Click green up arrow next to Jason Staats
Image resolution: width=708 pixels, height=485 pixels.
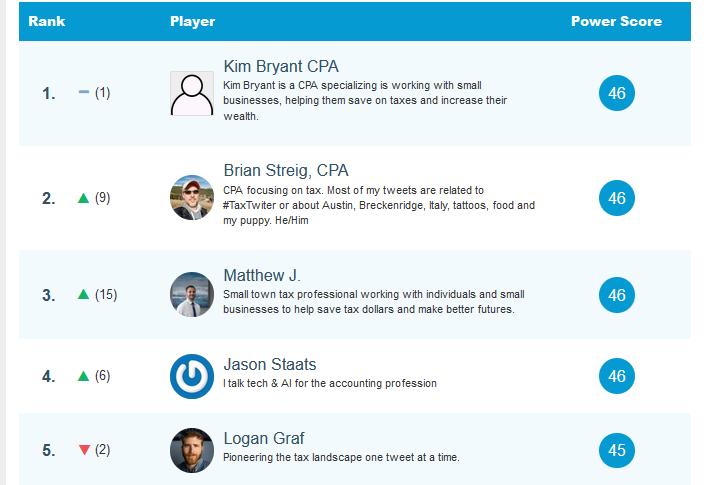84,376
